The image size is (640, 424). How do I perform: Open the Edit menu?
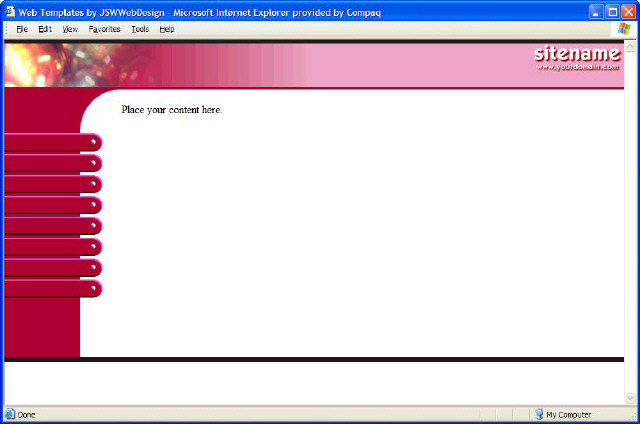[x=45, y=29]
